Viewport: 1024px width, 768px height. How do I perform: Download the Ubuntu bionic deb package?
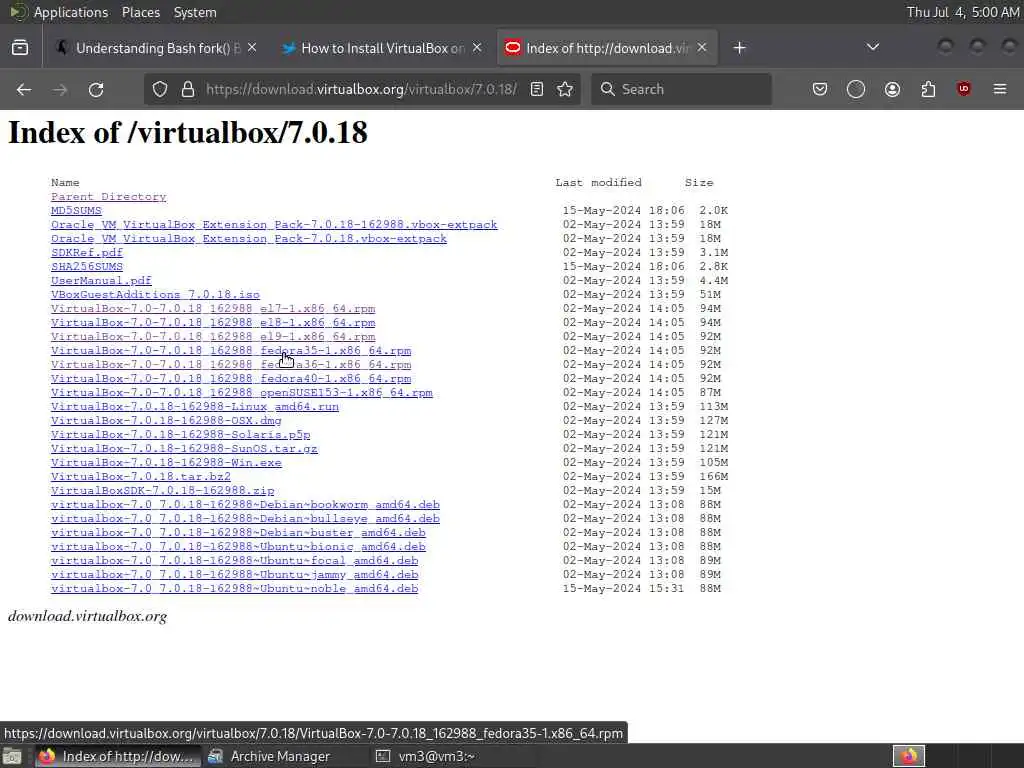point(238,547)
